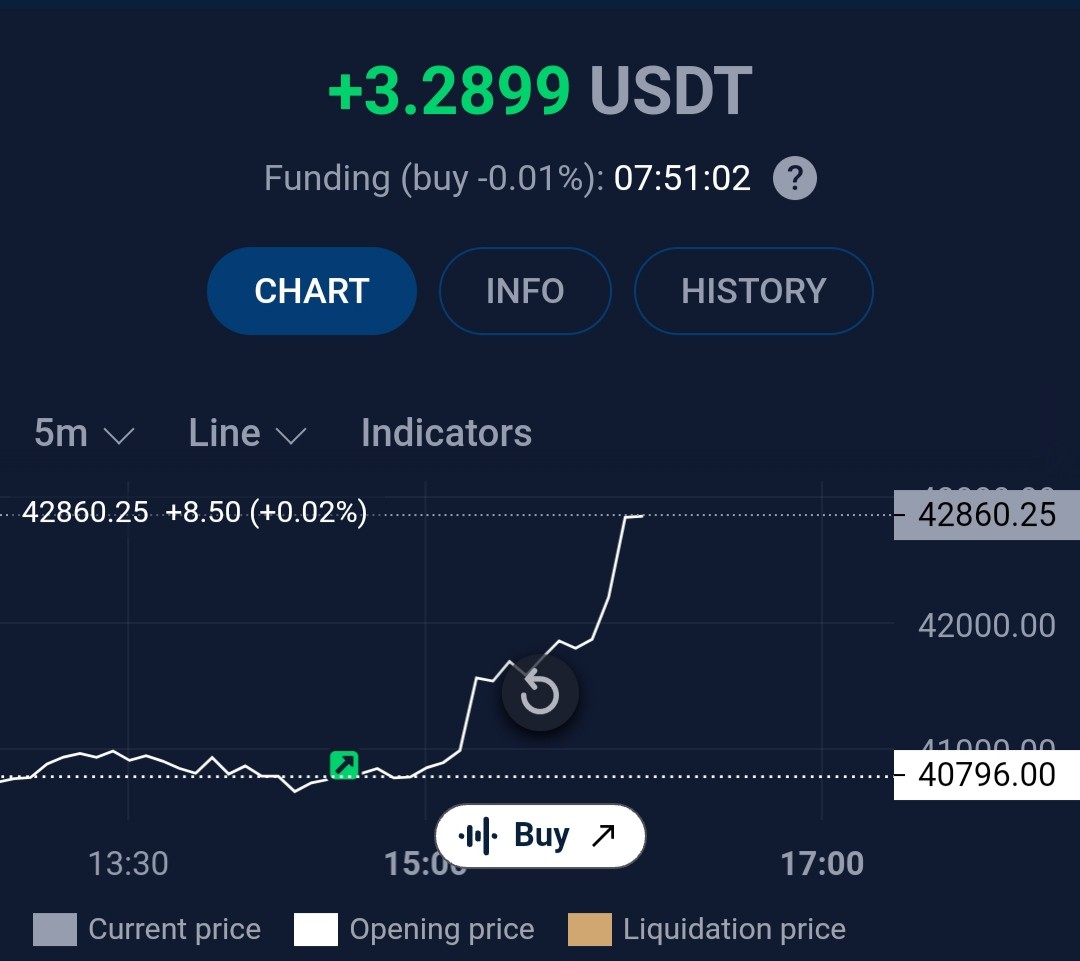Screen dimensions: 1080x961
Task: Click the diagonal arrow in Buy pill
Action: [x=604, y=836]
